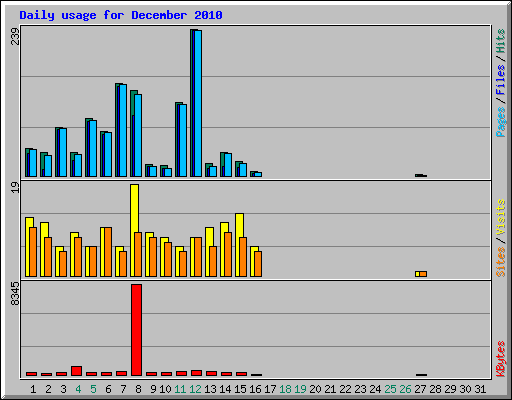
Task: Click day 14 on the x-axis
Action: [225, 389]
